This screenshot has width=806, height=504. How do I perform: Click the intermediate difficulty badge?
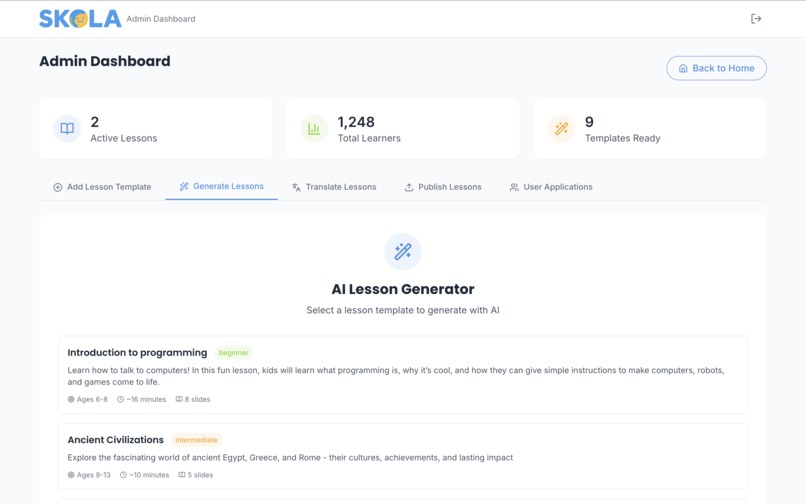point(196,440)
